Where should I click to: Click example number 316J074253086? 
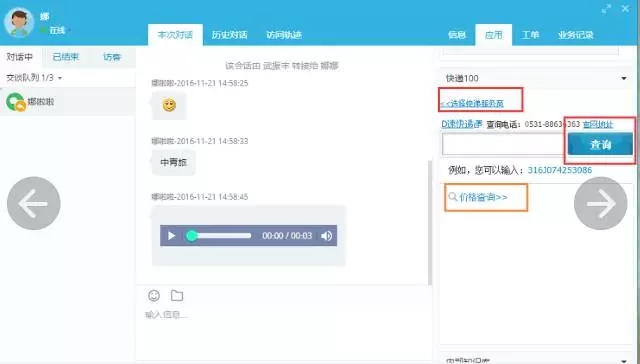click(560, 170)
